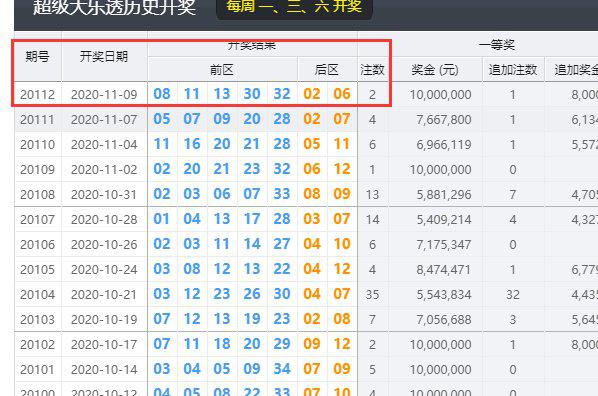Click back number 08 in row 20103
Image resolution: width=598 pixels, height=396 pixels.
tap(342, 319)
